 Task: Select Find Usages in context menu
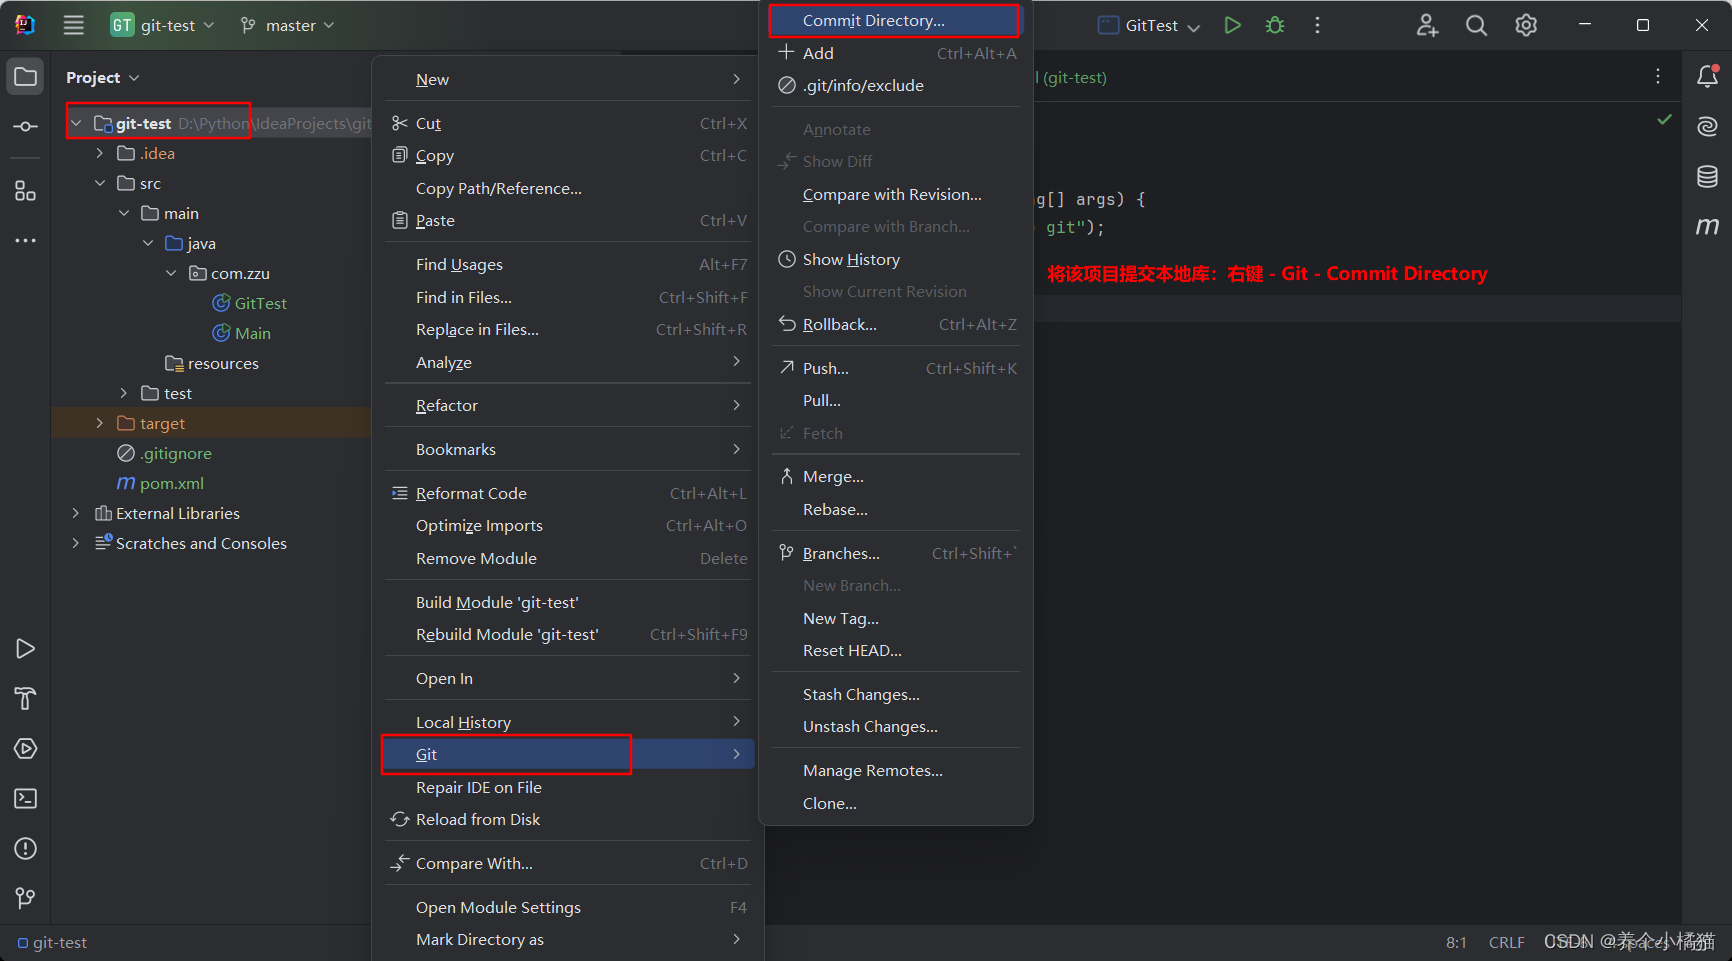(567, 264)
